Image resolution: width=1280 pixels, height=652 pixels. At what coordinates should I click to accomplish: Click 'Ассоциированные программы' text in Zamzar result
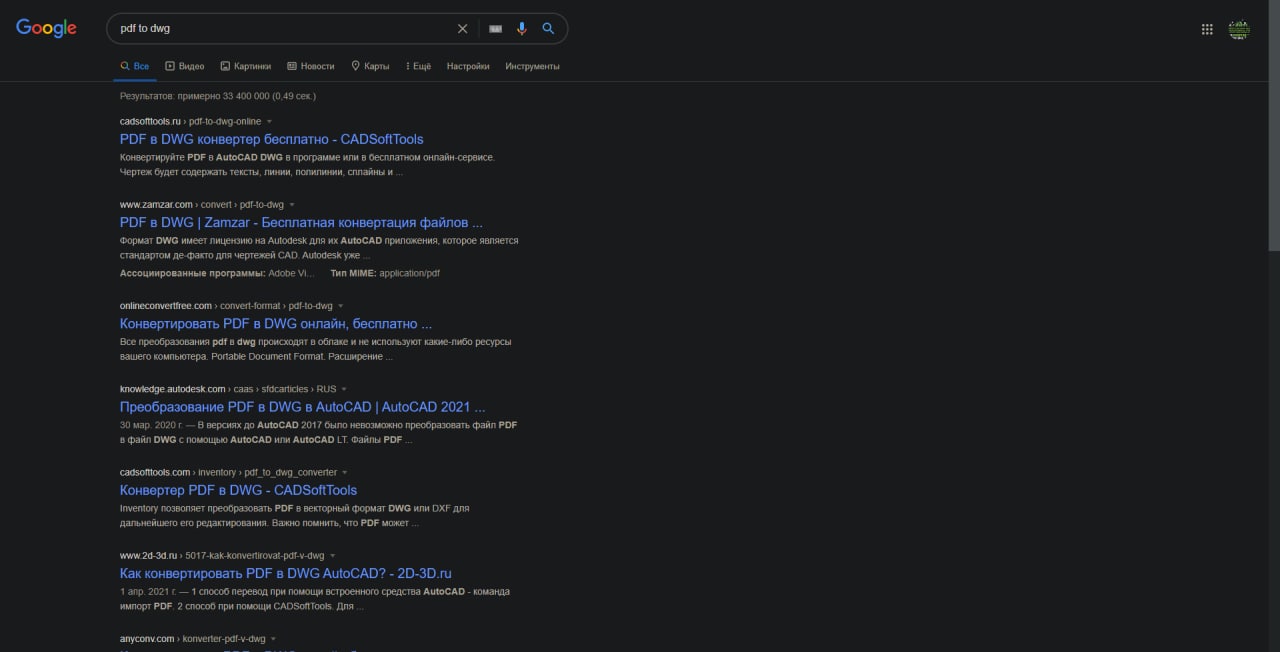click(x=192, y=273)
